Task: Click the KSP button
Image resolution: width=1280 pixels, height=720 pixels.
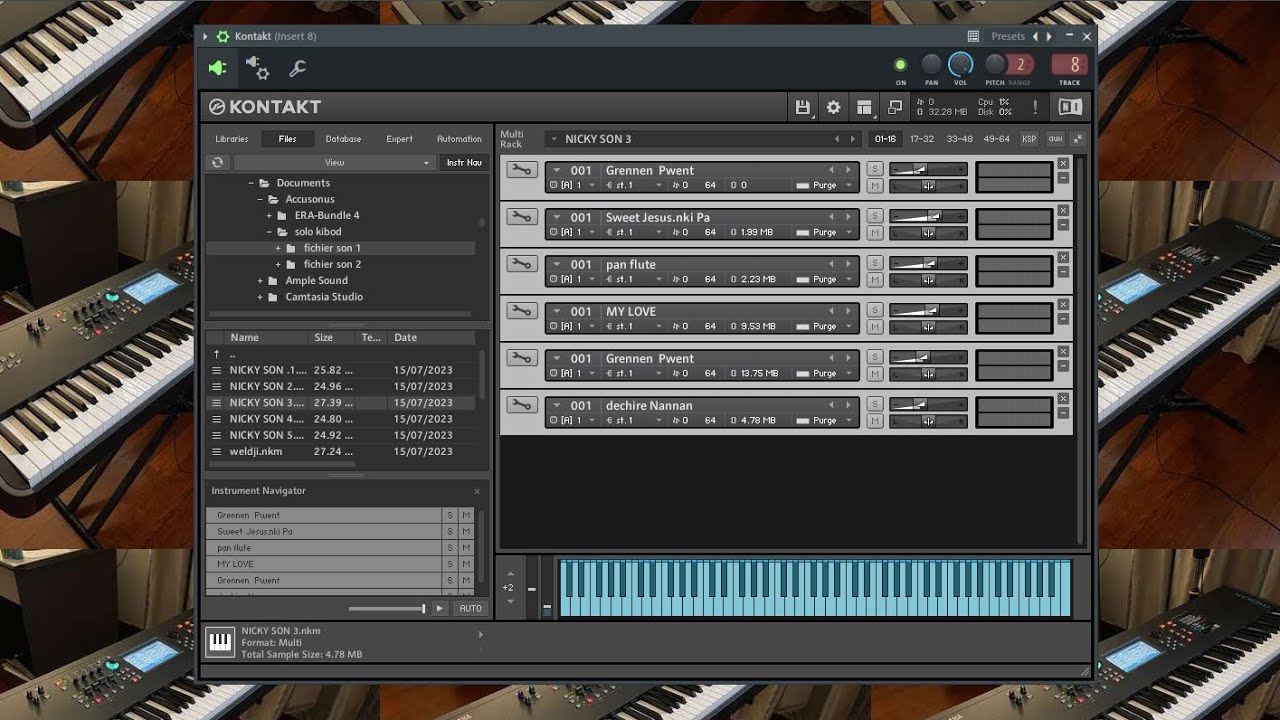Action: 1029,139
